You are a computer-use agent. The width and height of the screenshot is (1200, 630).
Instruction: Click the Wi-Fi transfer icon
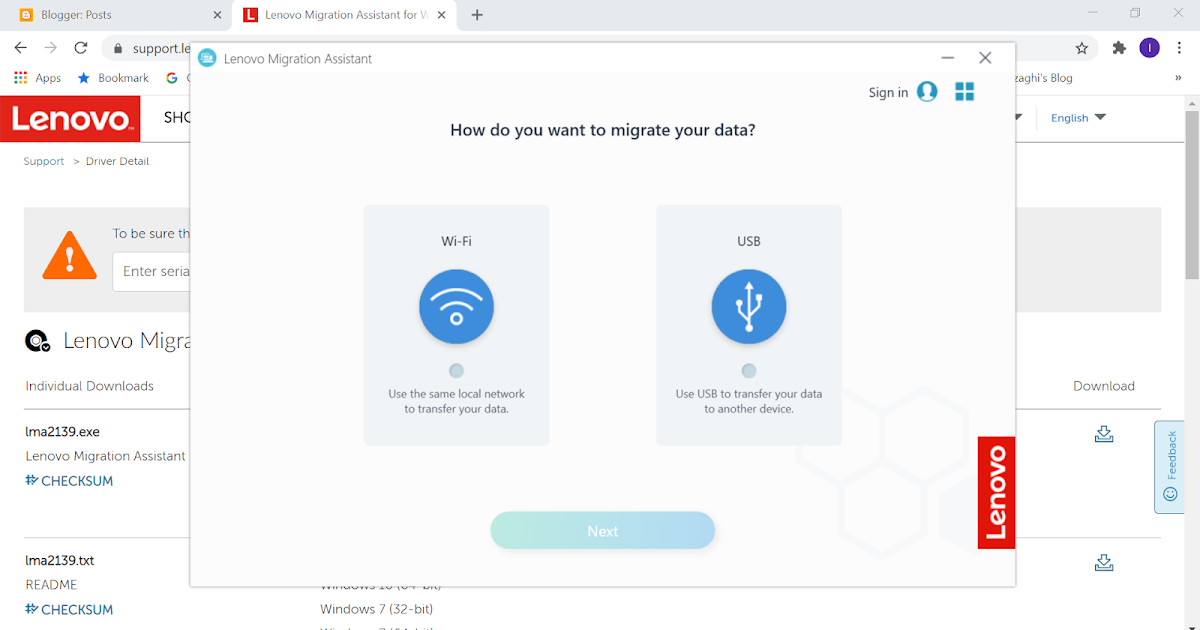coord(456,307)
